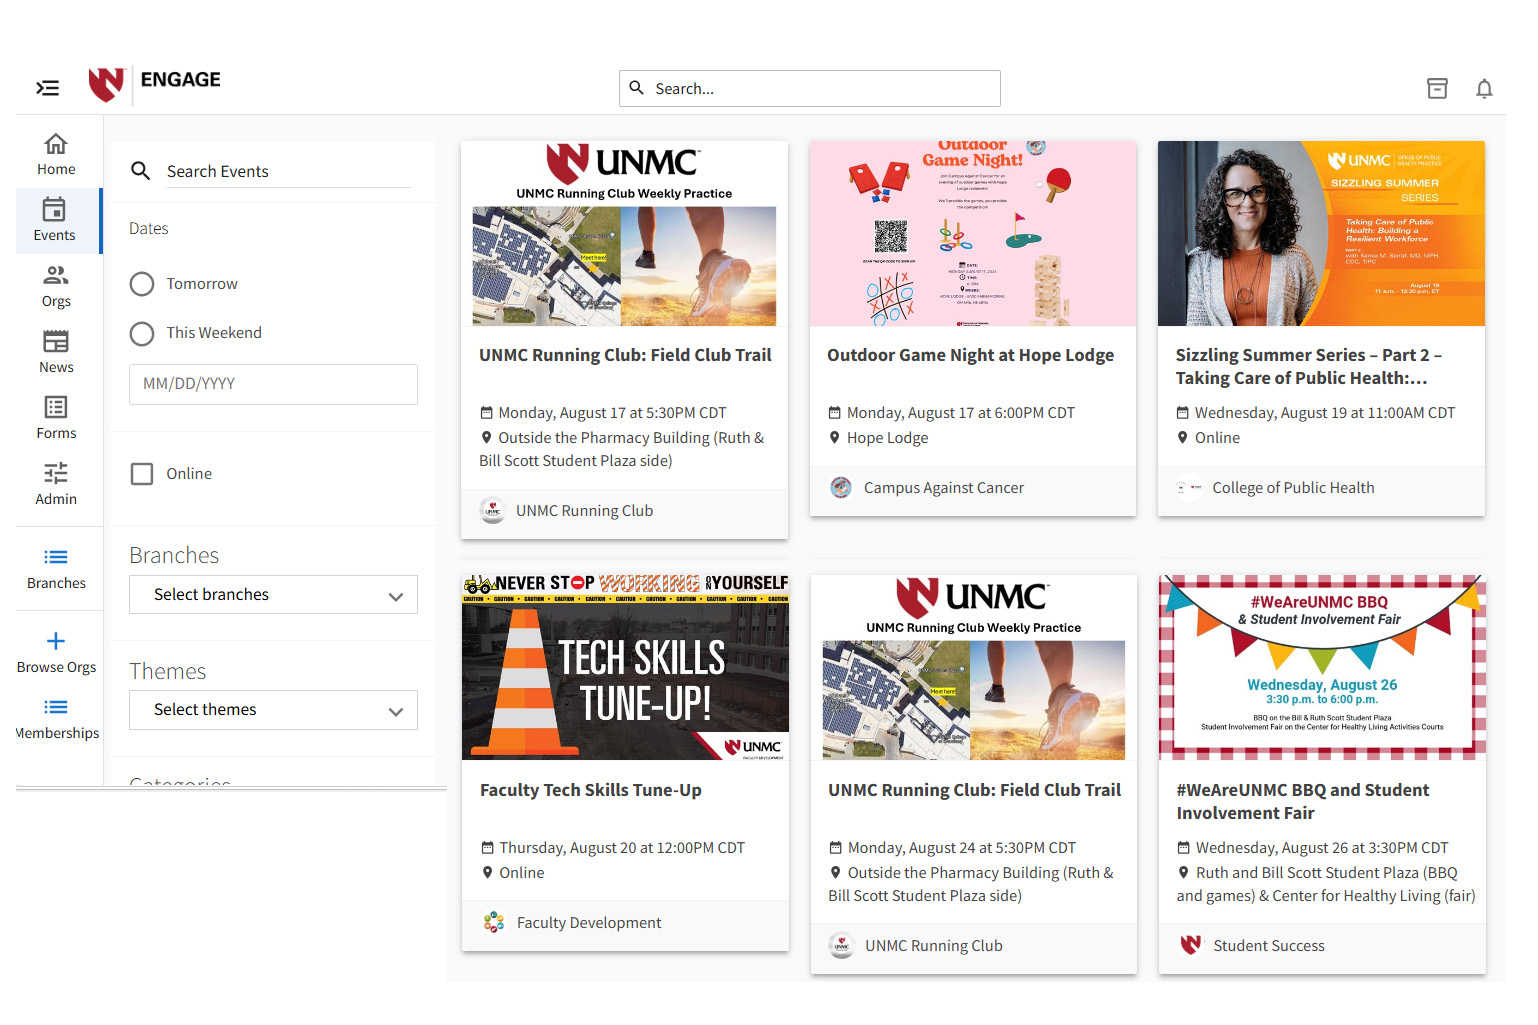The image size is (1538, 1025).
Task: Click the Faculty Development text
Action: click(589, 923)
